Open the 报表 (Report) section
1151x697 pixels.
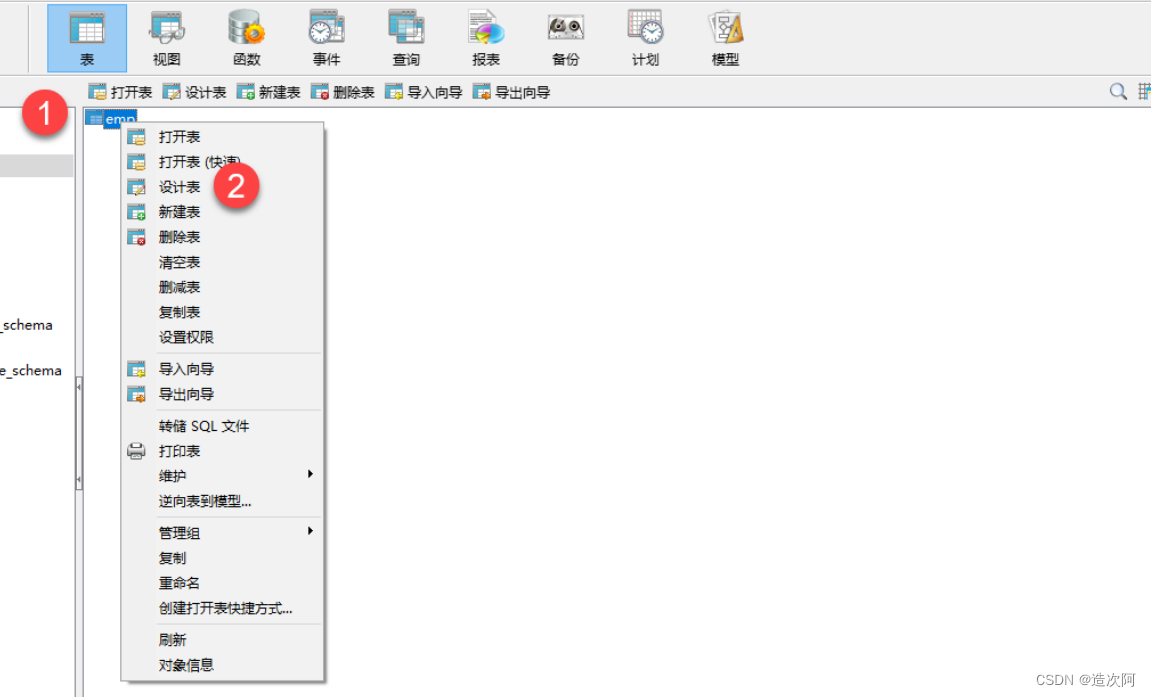click(x=486, y=38)
